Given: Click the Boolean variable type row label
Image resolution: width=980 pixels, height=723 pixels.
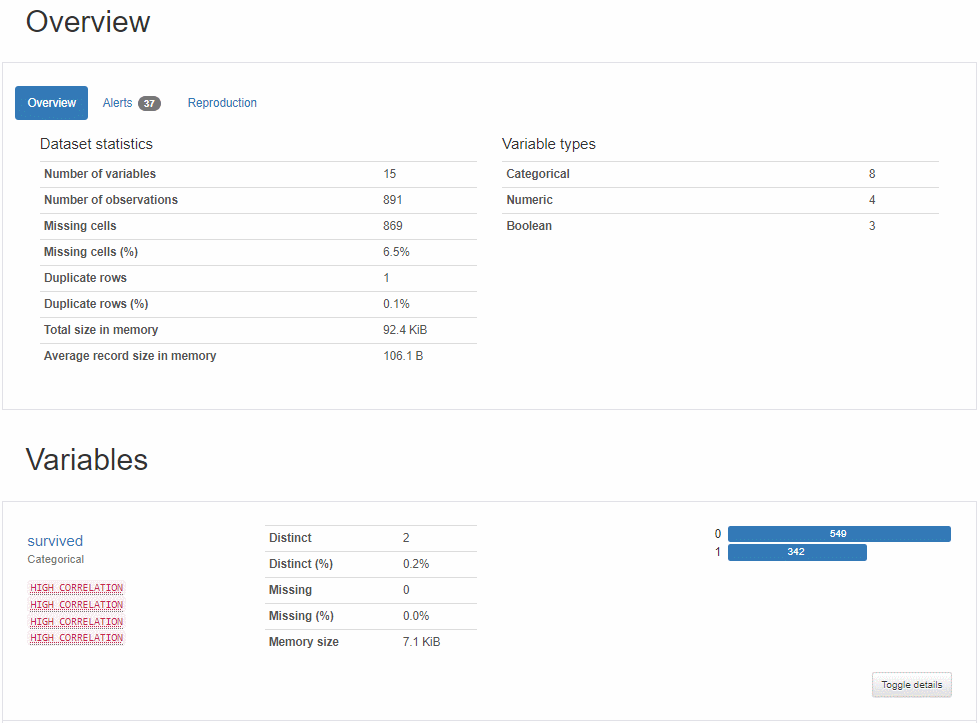Looking at the screenshot, I should pyautogui.click(x=529, y=226).
